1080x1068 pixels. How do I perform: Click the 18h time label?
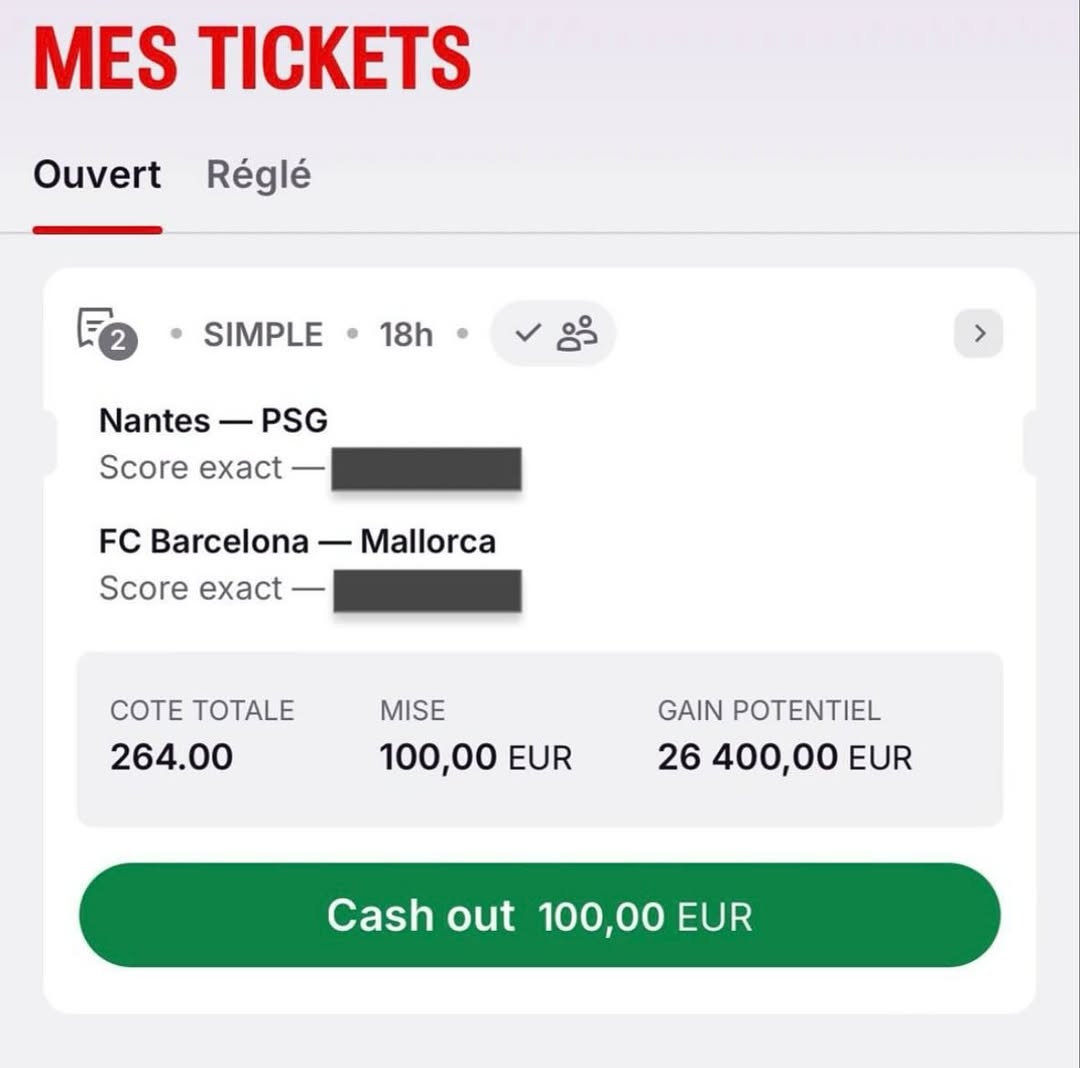(406, 335)
